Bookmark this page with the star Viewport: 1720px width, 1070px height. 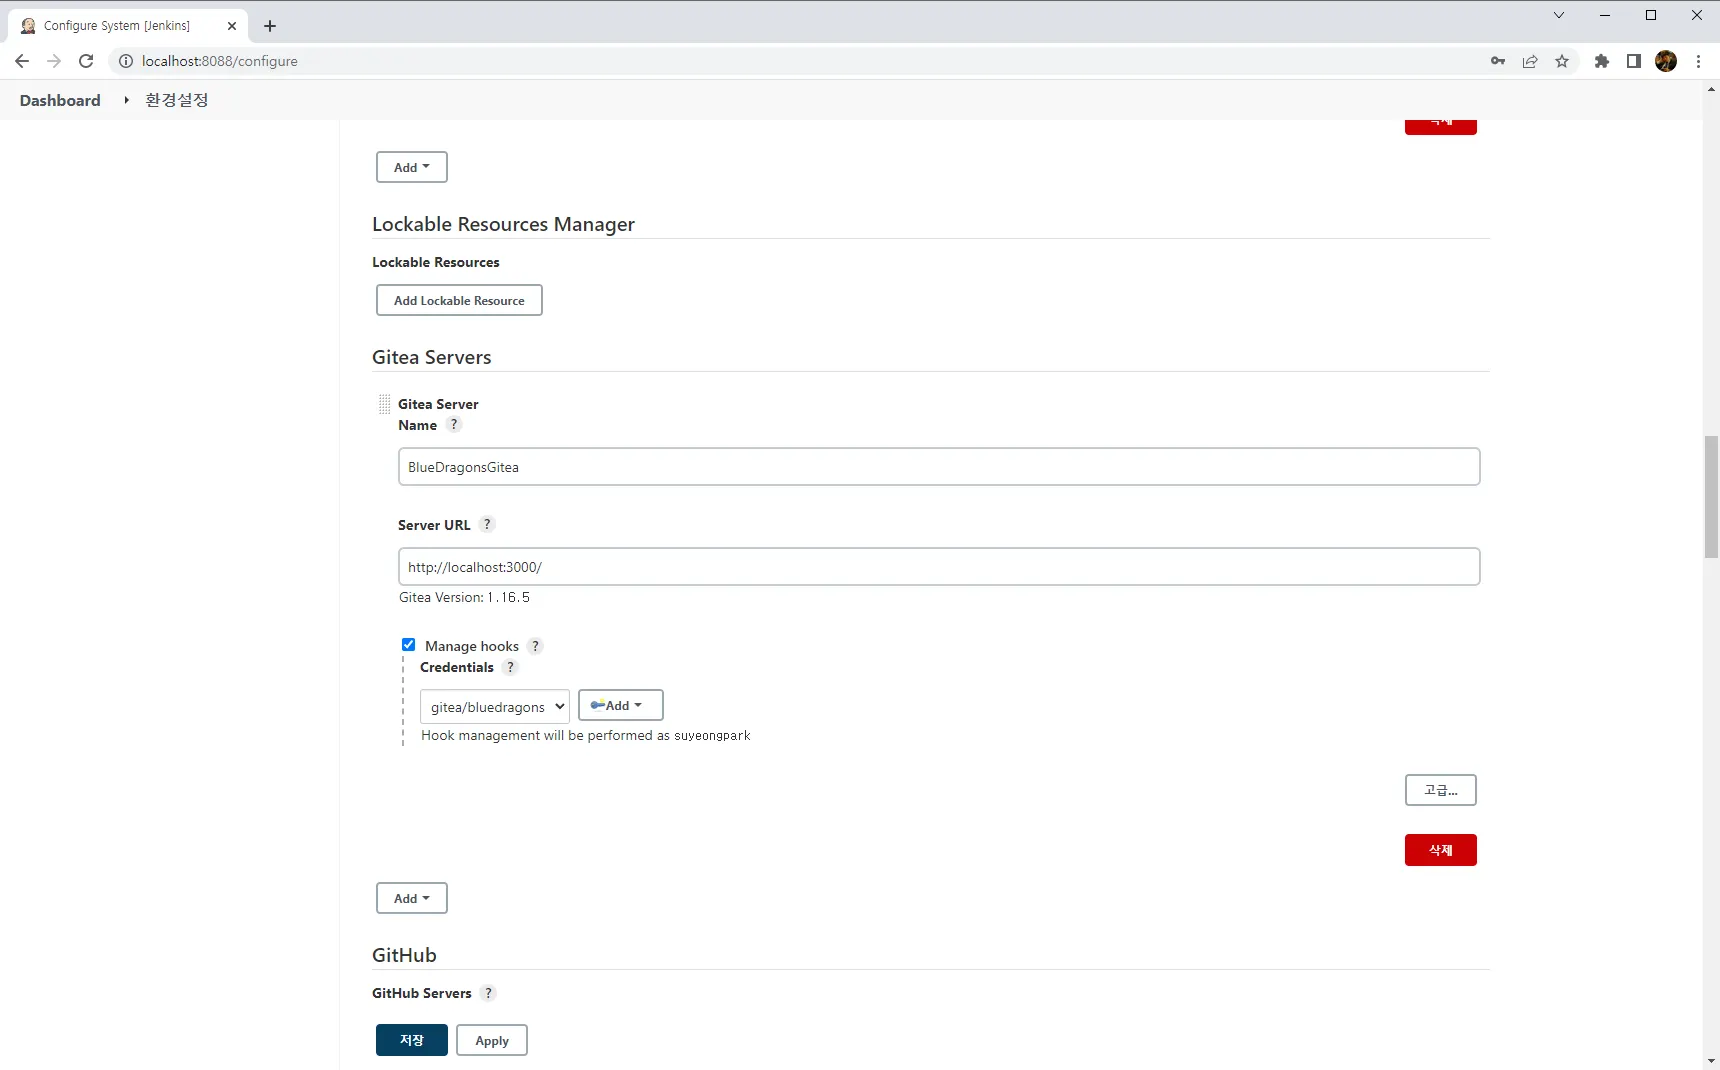(x=1562, y=61)
